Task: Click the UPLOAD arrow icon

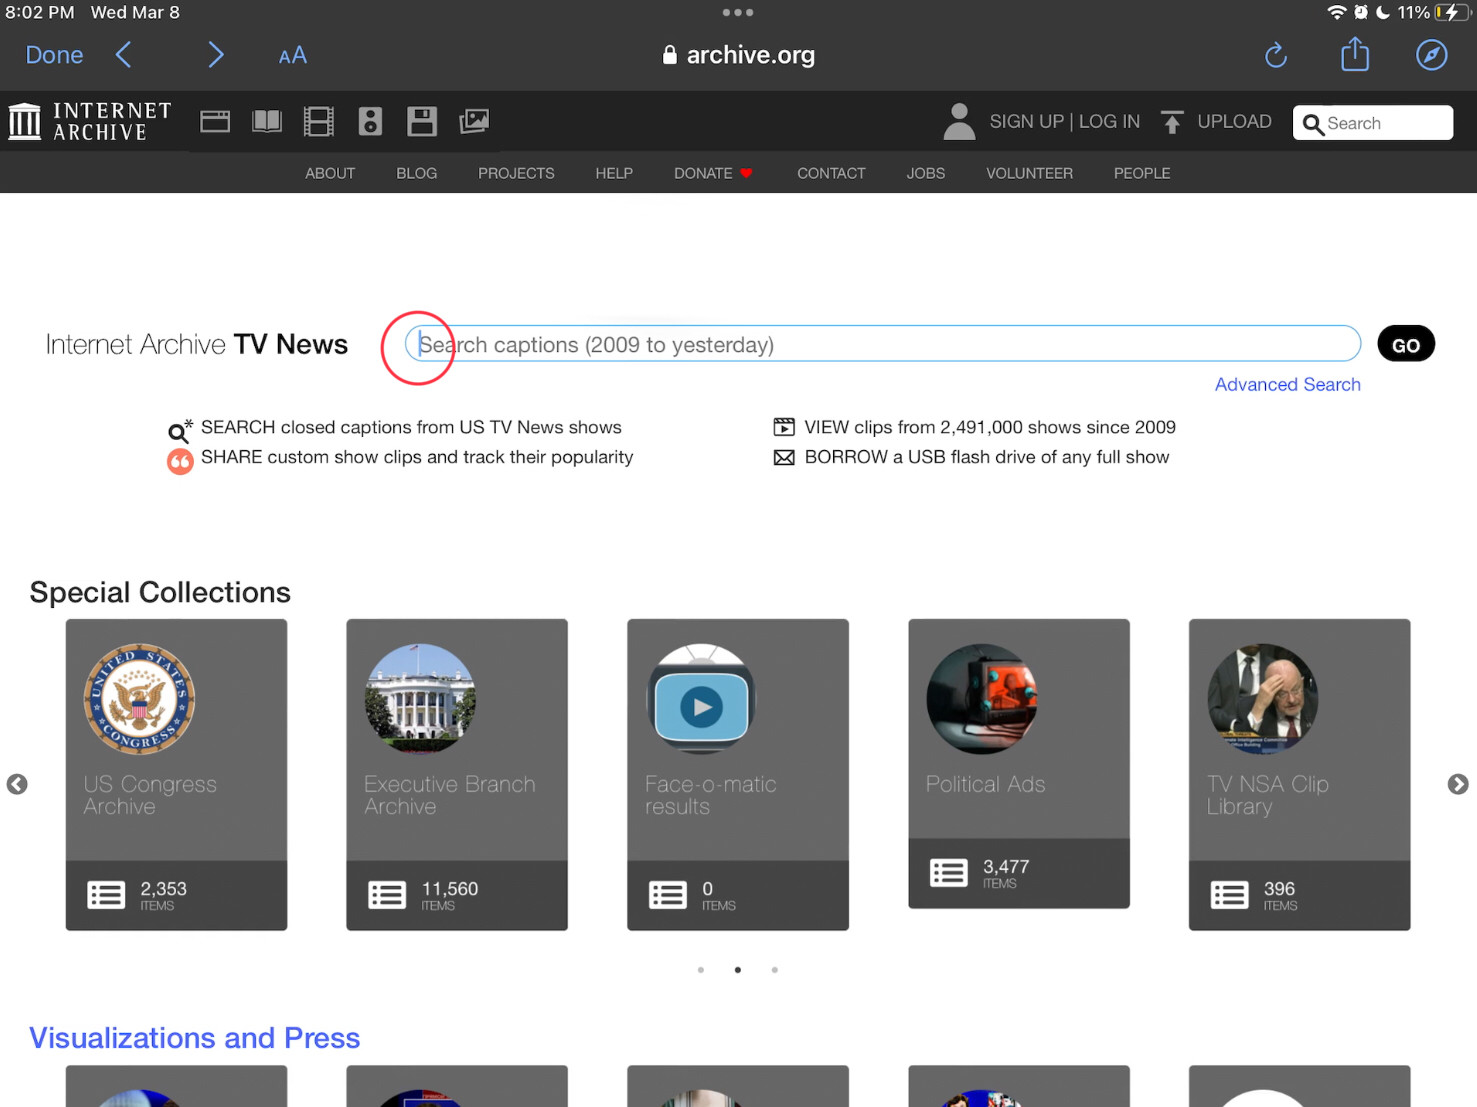Action: 1172,122
